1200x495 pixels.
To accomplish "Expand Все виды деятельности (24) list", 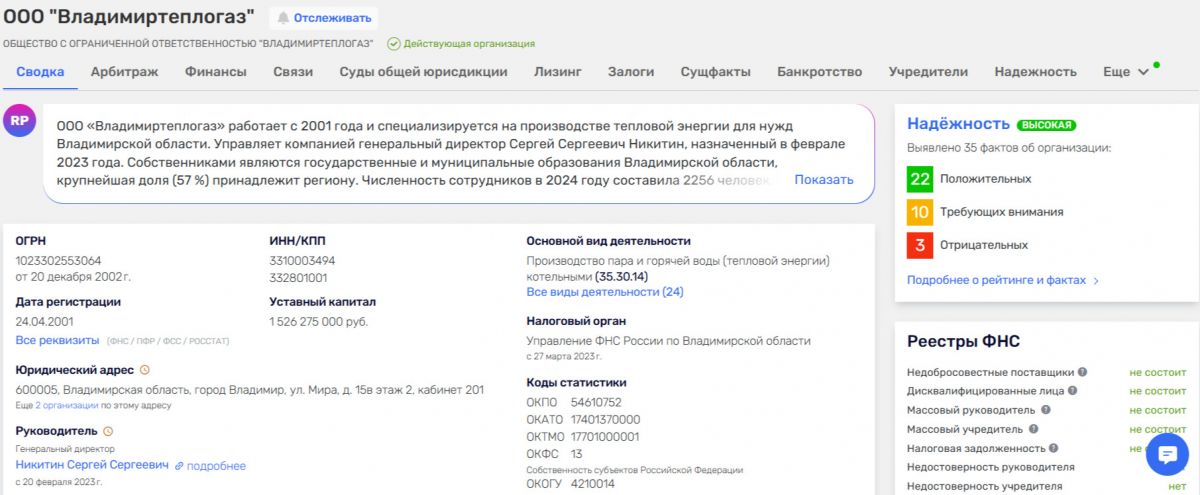I will (604, 292).
